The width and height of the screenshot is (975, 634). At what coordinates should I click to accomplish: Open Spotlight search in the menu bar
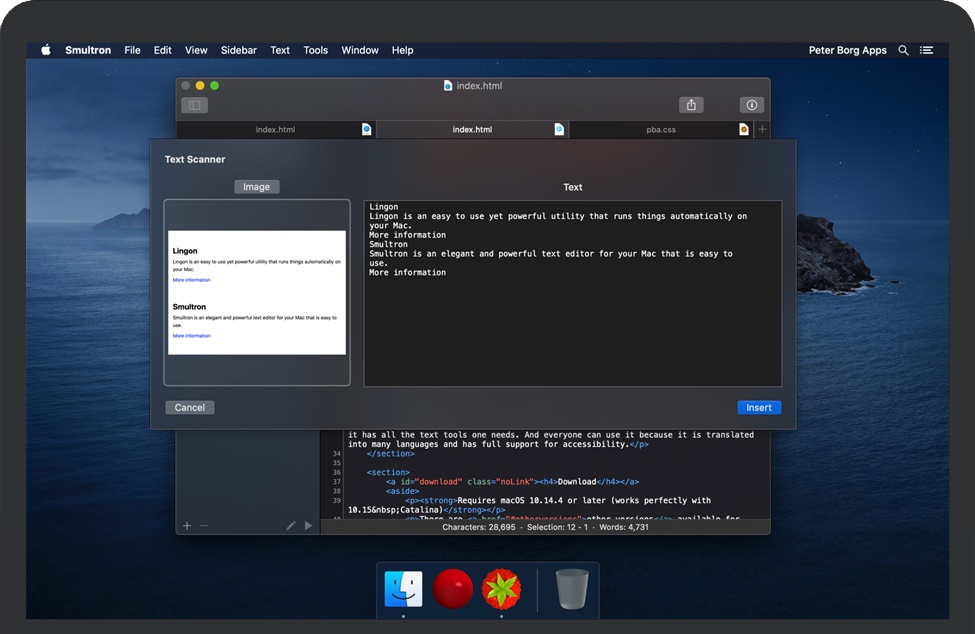tap(904, 50)
